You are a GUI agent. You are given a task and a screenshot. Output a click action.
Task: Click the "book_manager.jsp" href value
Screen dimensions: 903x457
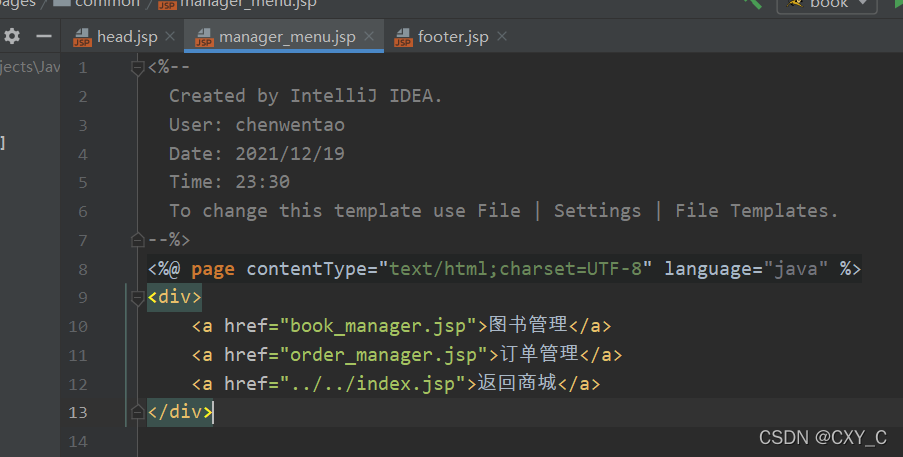(x=378, y=326)
